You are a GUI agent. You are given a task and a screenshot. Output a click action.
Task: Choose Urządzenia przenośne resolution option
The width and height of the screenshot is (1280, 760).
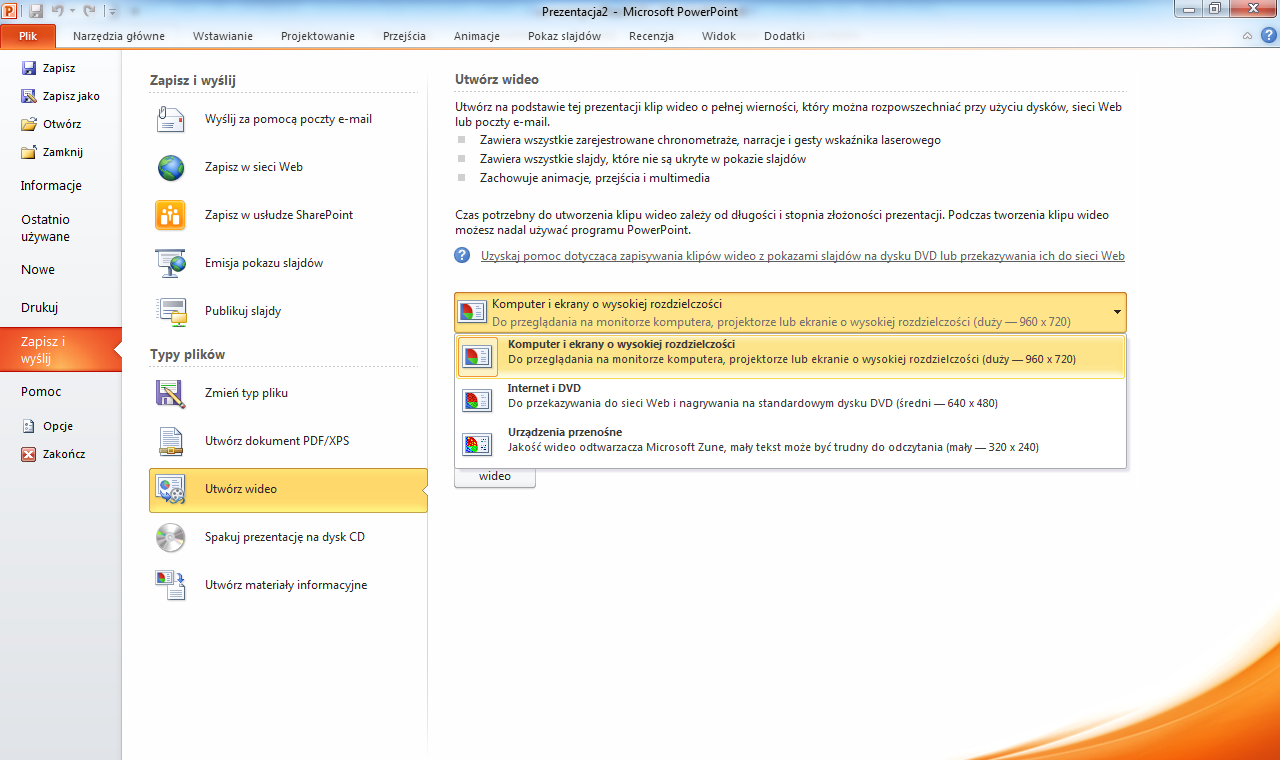(x=791, y=444)
